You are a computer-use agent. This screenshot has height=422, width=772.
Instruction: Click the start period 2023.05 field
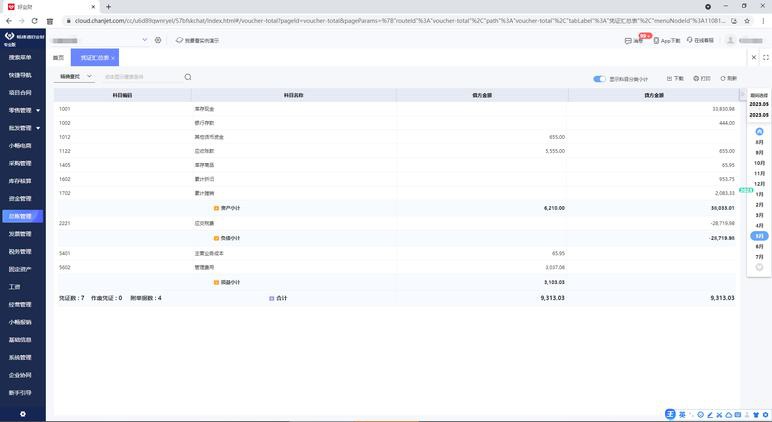point(759,104)
